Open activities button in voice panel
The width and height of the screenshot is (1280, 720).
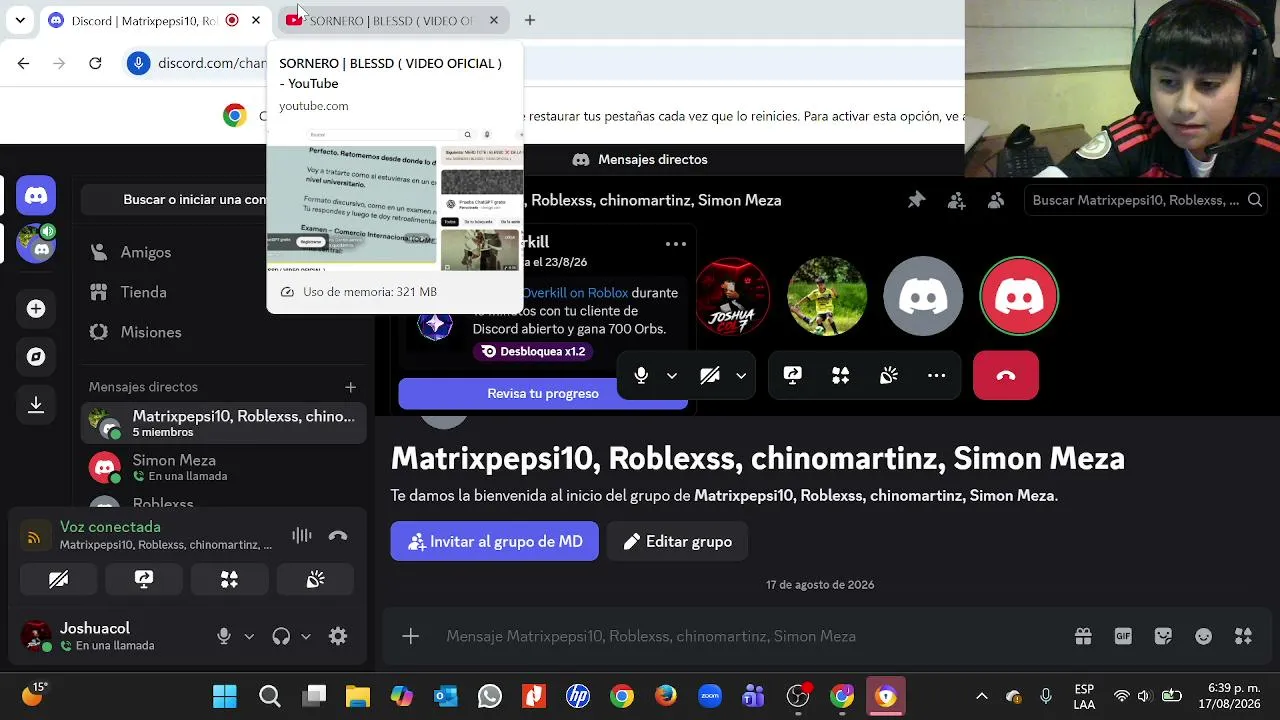(229, 579)
